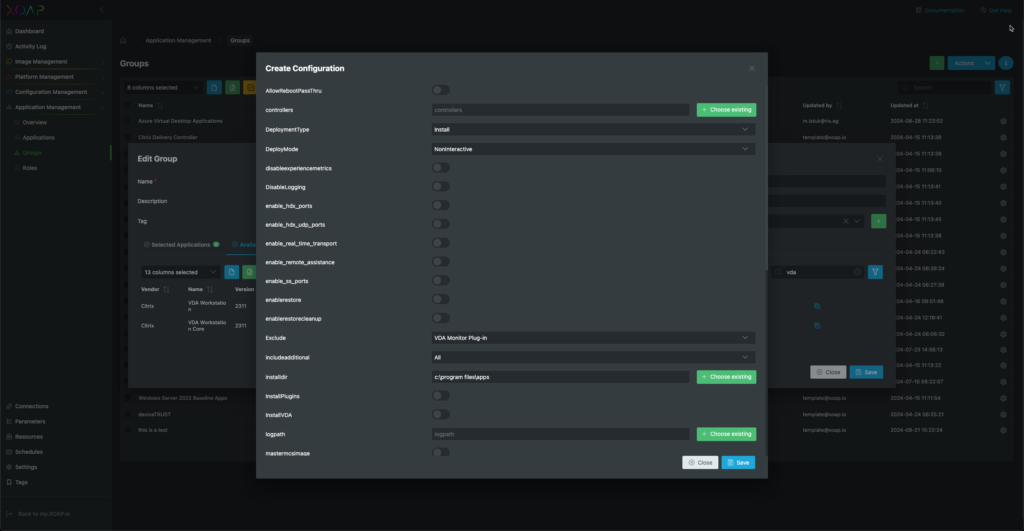Open gear menu for row updated 2024-08-28 11:23:02

[1003, 121]
